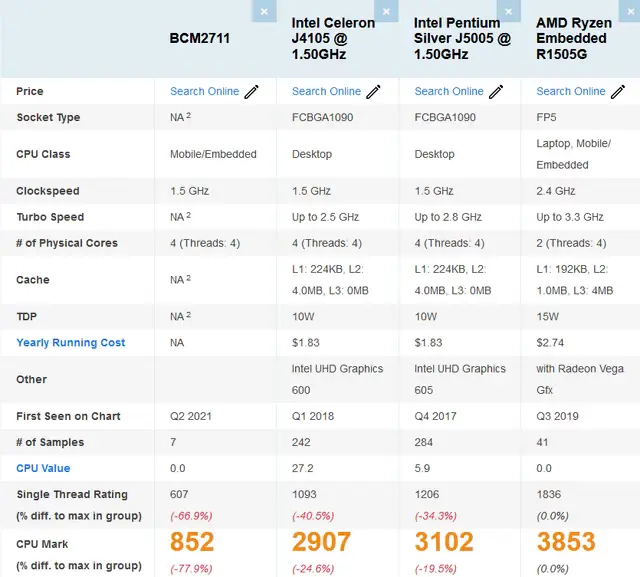Click the Intel Pentium Silver J5005 heading
Image resolution: width=640 pixels, height=577 pixels.
(x=462, y=38)
